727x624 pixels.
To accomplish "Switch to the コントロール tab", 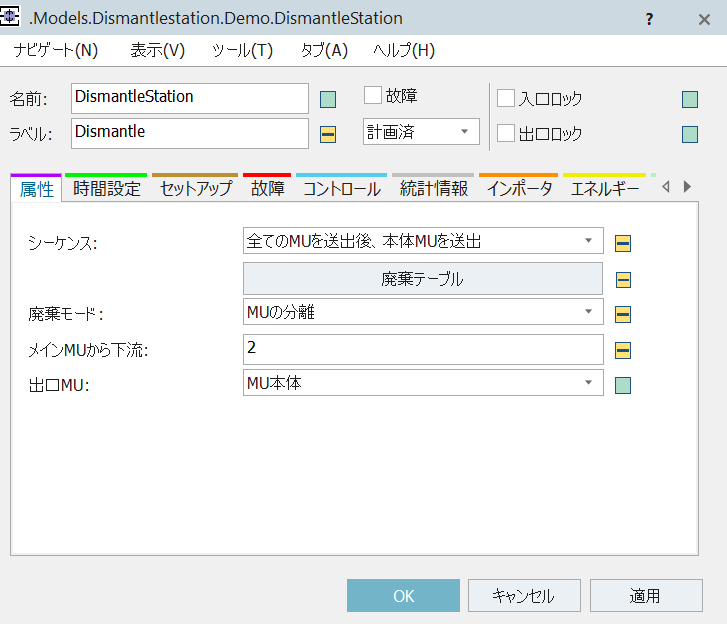I will (342, 189).
